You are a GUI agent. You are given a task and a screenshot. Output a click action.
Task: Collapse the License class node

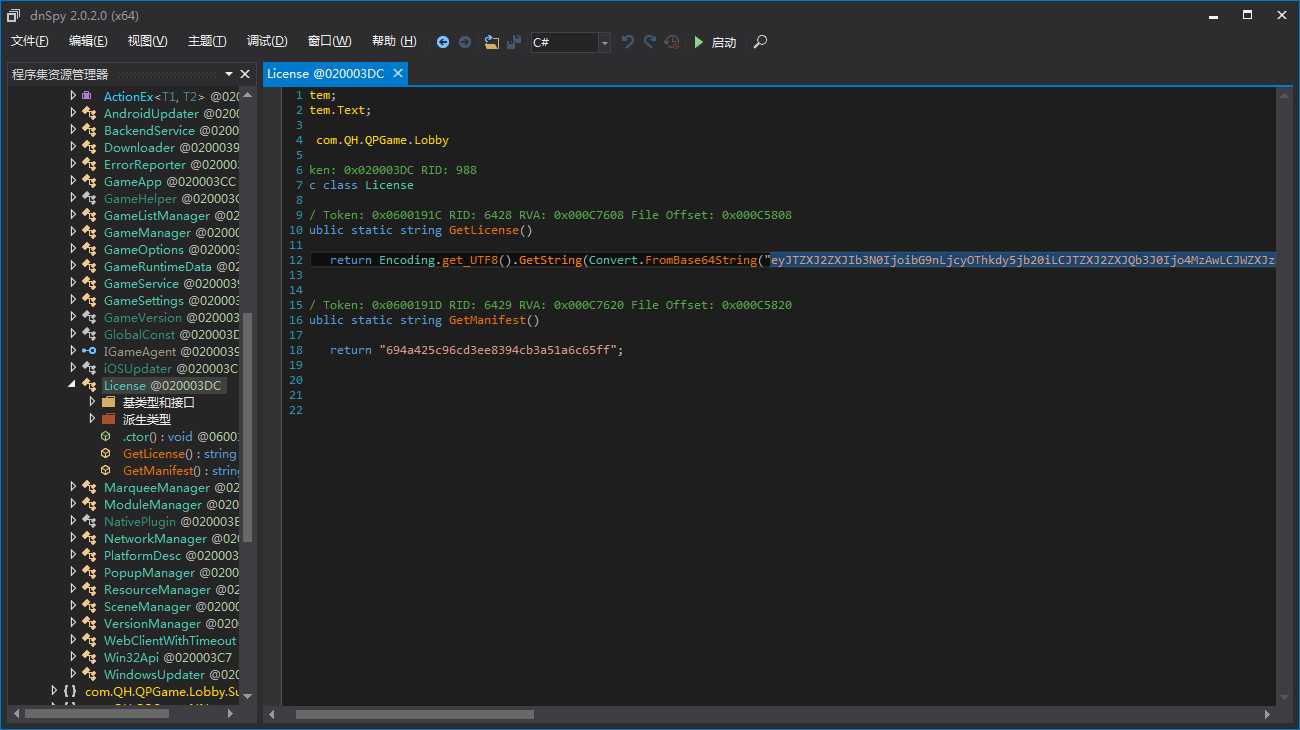[72, 385]
